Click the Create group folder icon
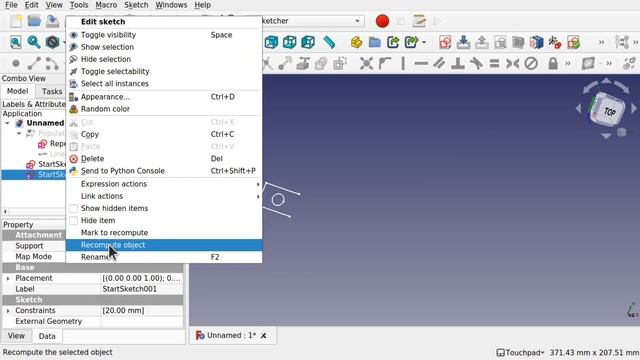 coord(374,42)
